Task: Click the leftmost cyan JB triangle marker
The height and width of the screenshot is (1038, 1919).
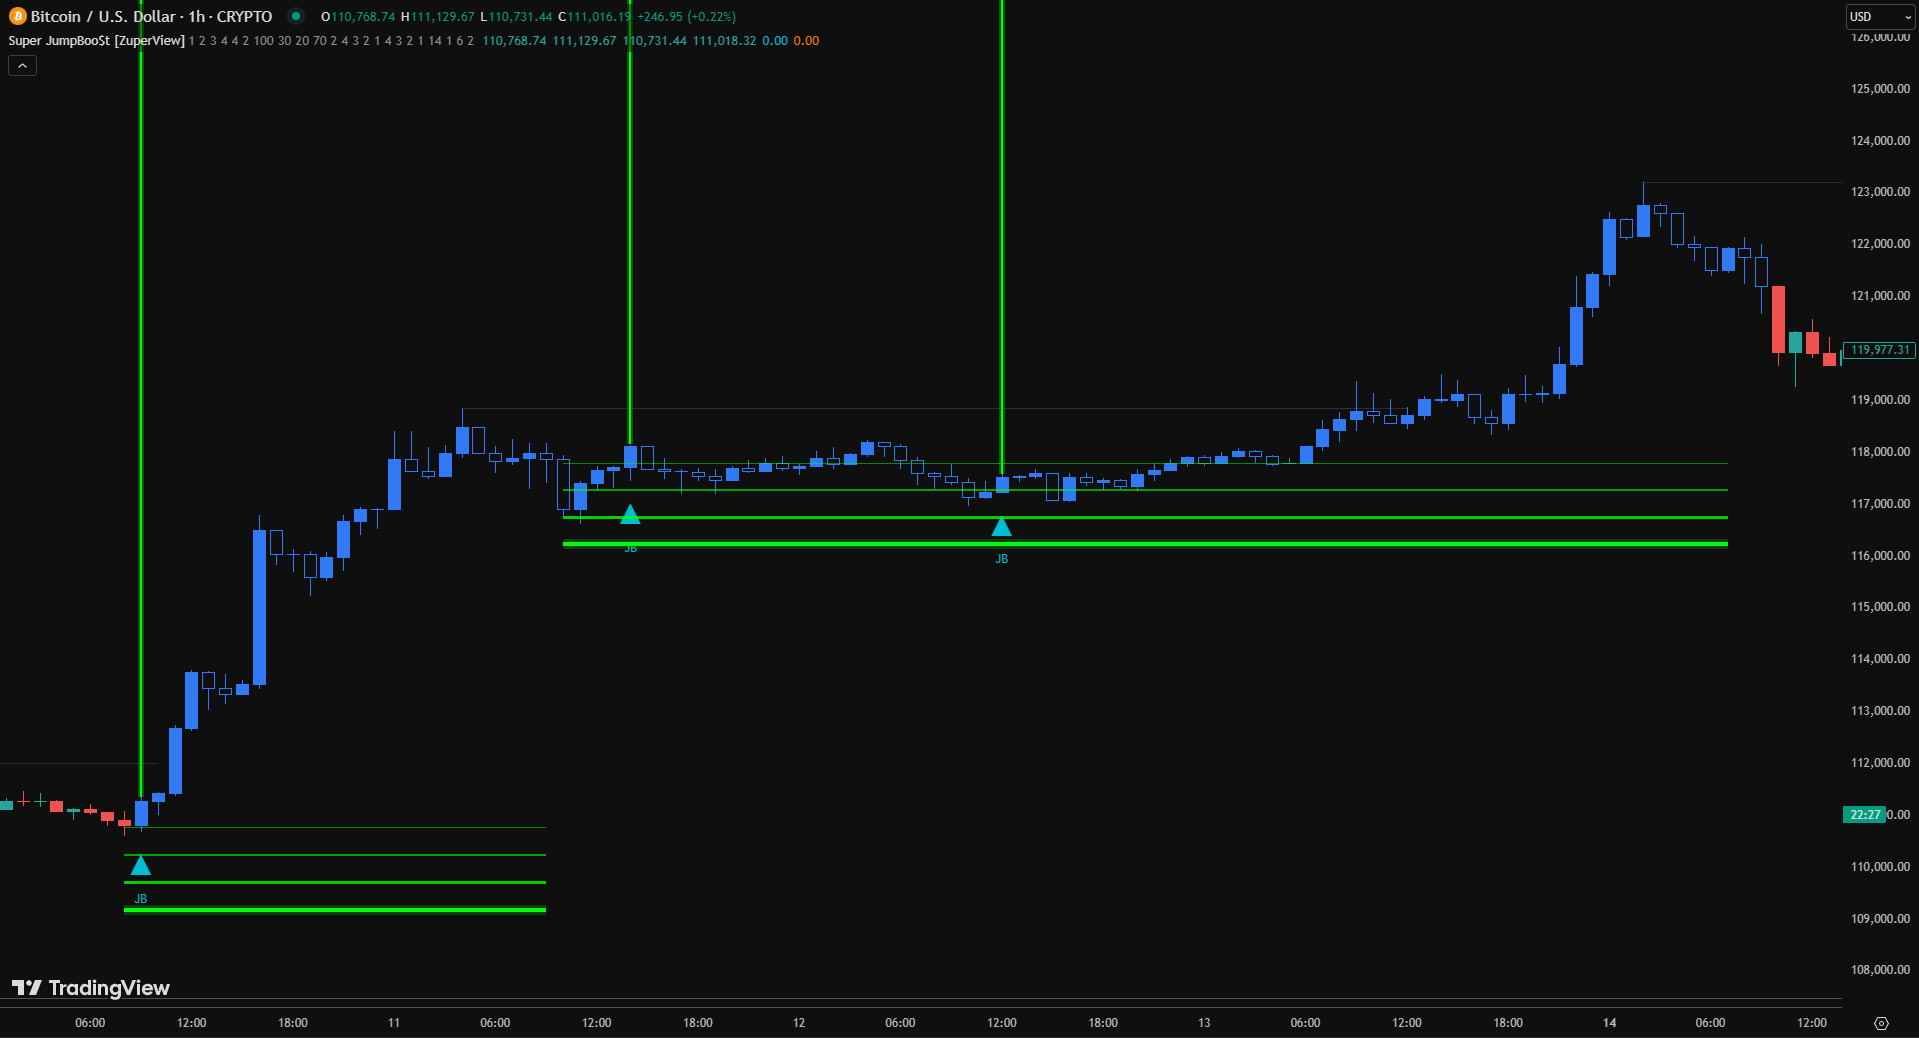Action: pyautogui.click(x=141, y=865)
